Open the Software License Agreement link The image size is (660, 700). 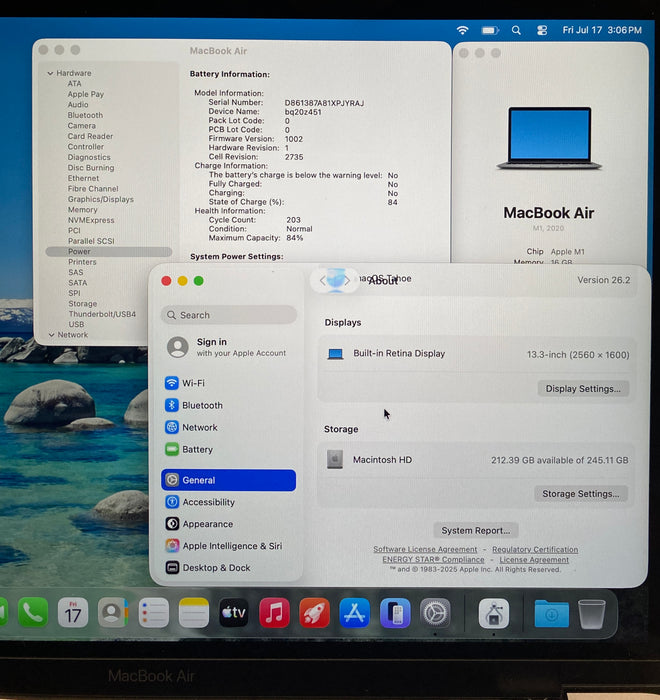425,549
